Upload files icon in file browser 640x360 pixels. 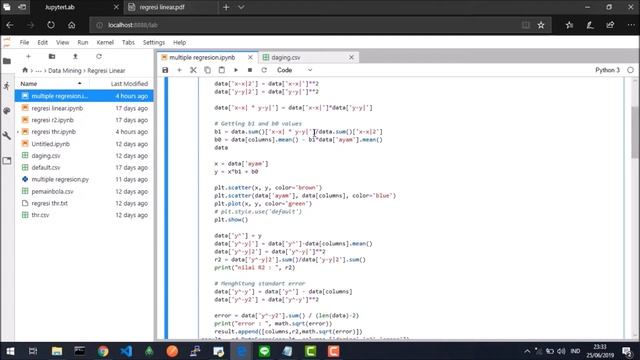point(75,56)
